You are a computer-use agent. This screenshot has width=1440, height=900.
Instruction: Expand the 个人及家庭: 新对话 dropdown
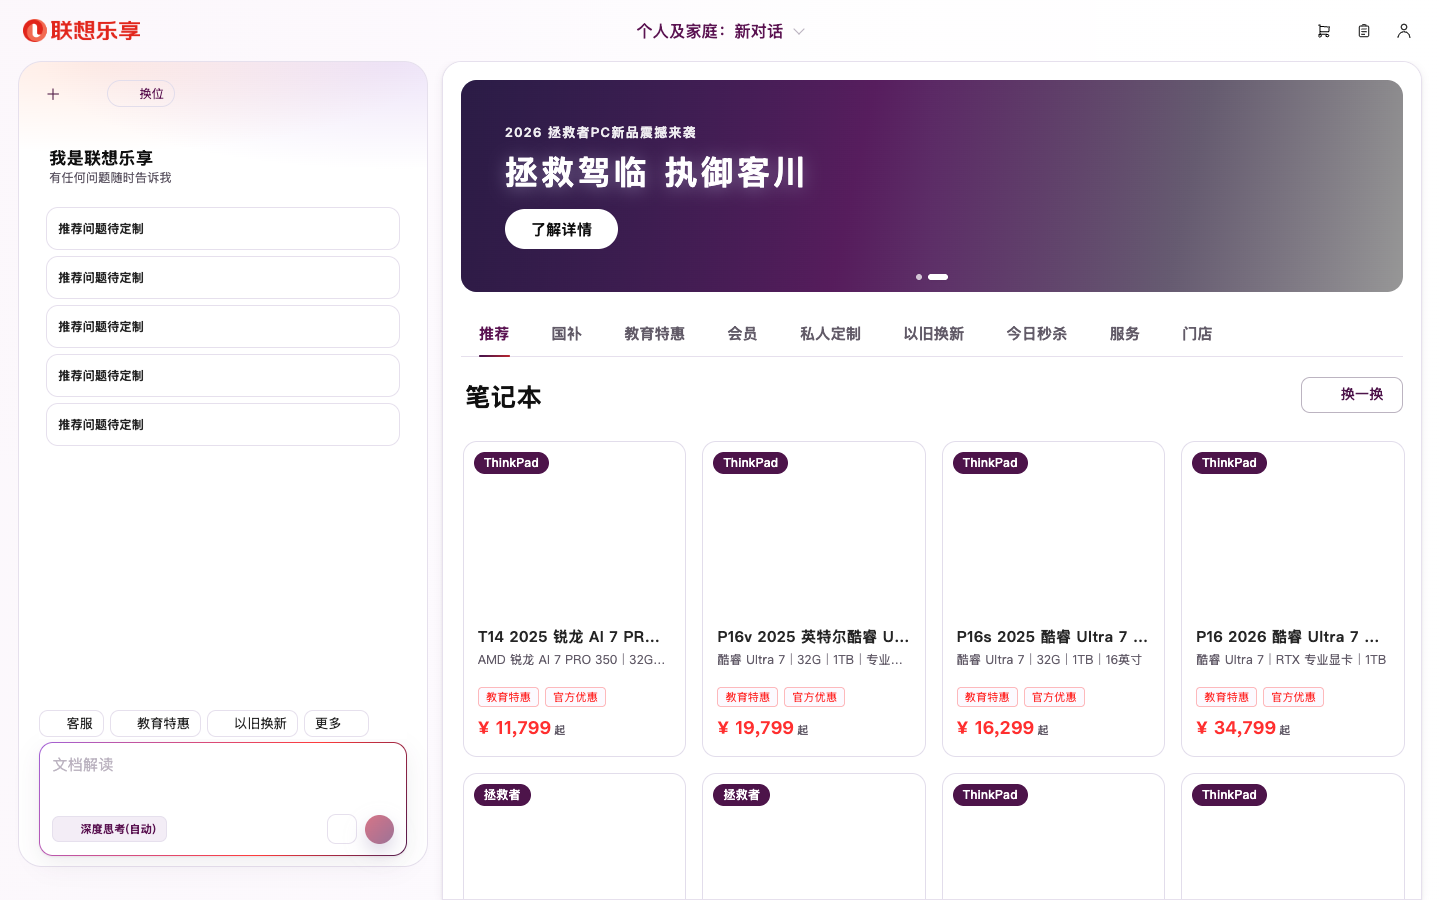720,32
